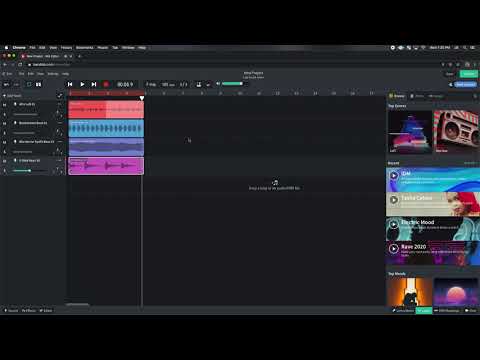Click the skip forward transport button

(94, 84)
